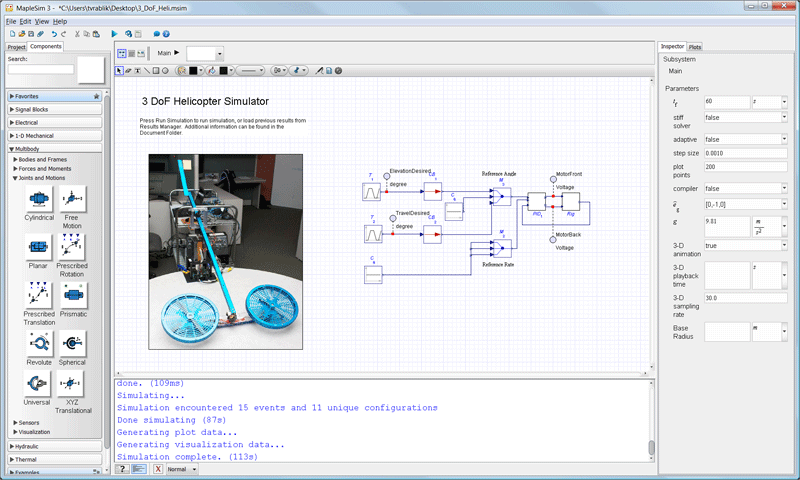Run the simulation with the play button

coord(114,33)
